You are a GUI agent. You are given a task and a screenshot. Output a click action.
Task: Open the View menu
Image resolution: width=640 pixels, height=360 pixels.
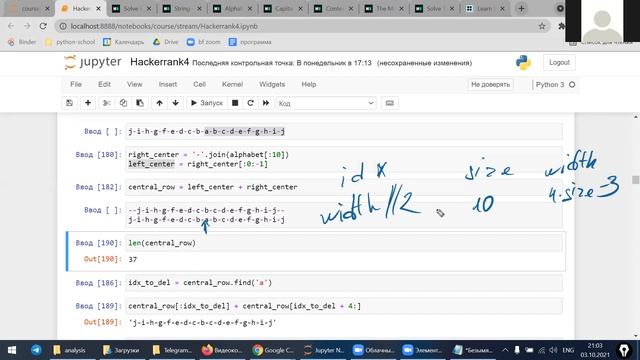[134, 84]
